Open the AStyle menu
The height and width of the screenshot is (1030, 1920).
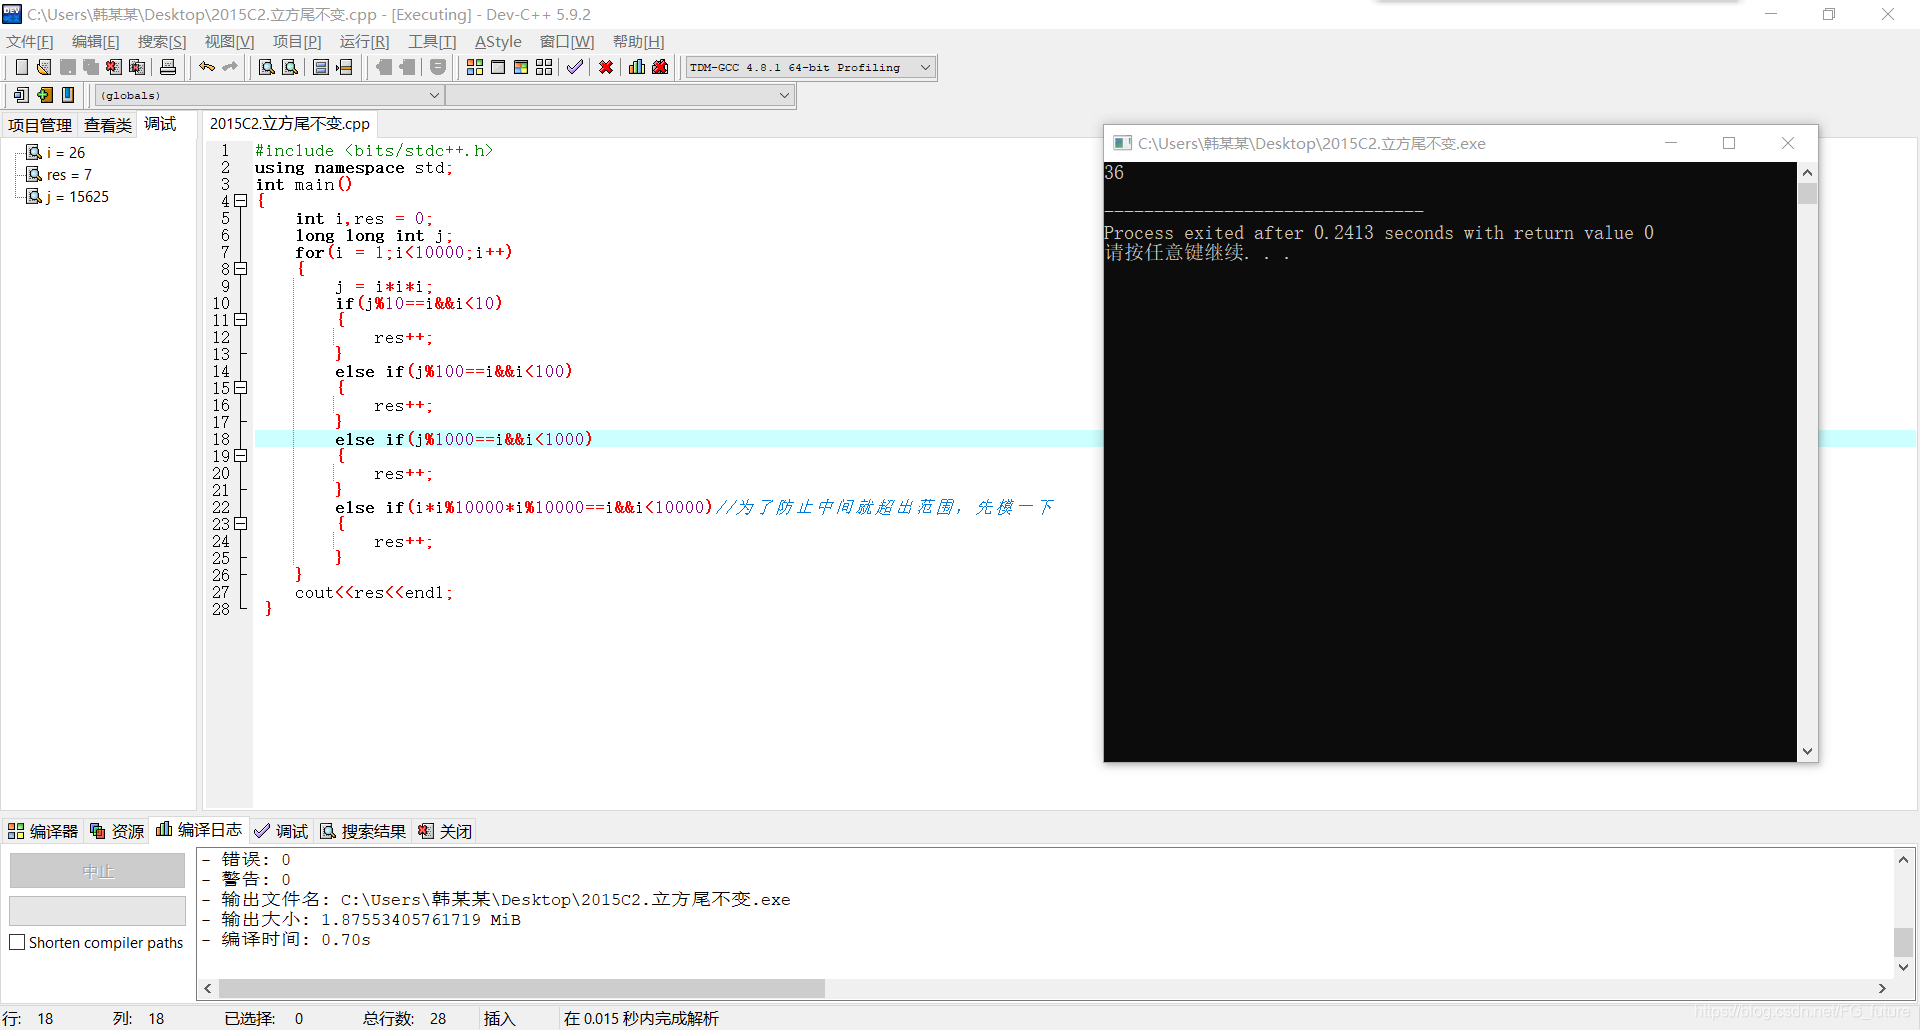(x=498, y=41)
